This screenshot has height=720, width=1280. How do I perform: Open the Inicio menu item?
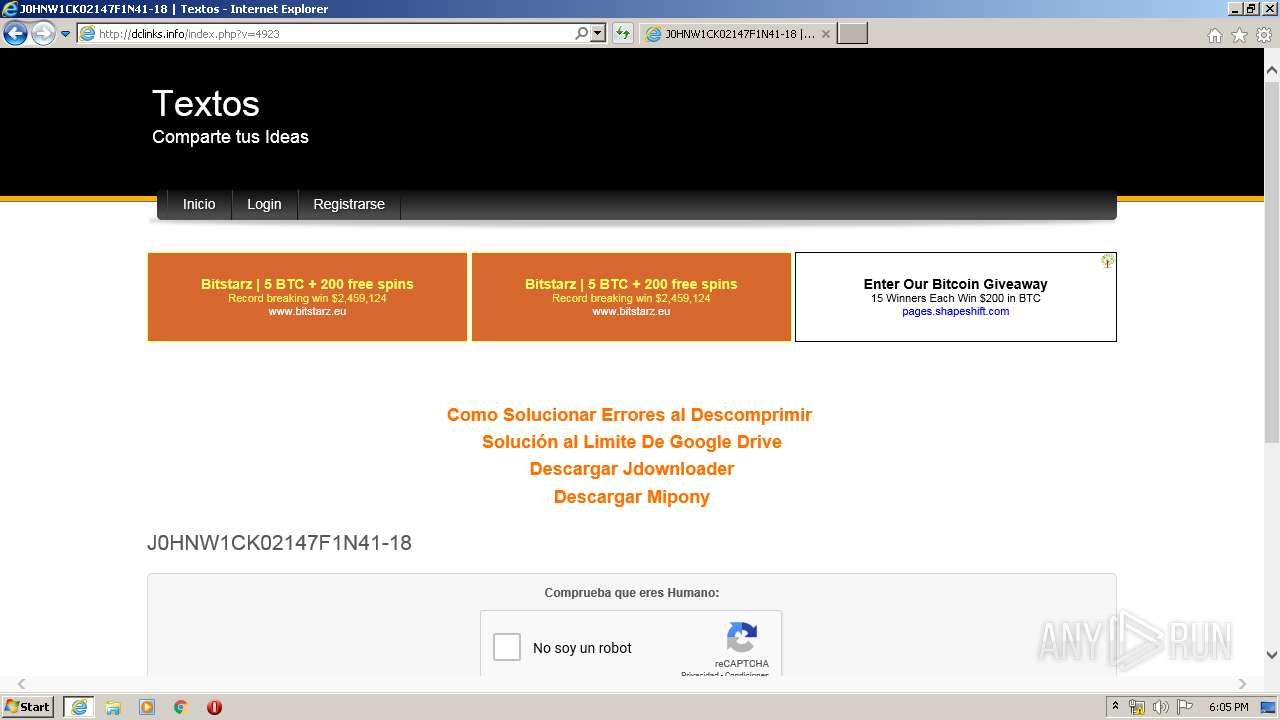coord(199,204)
